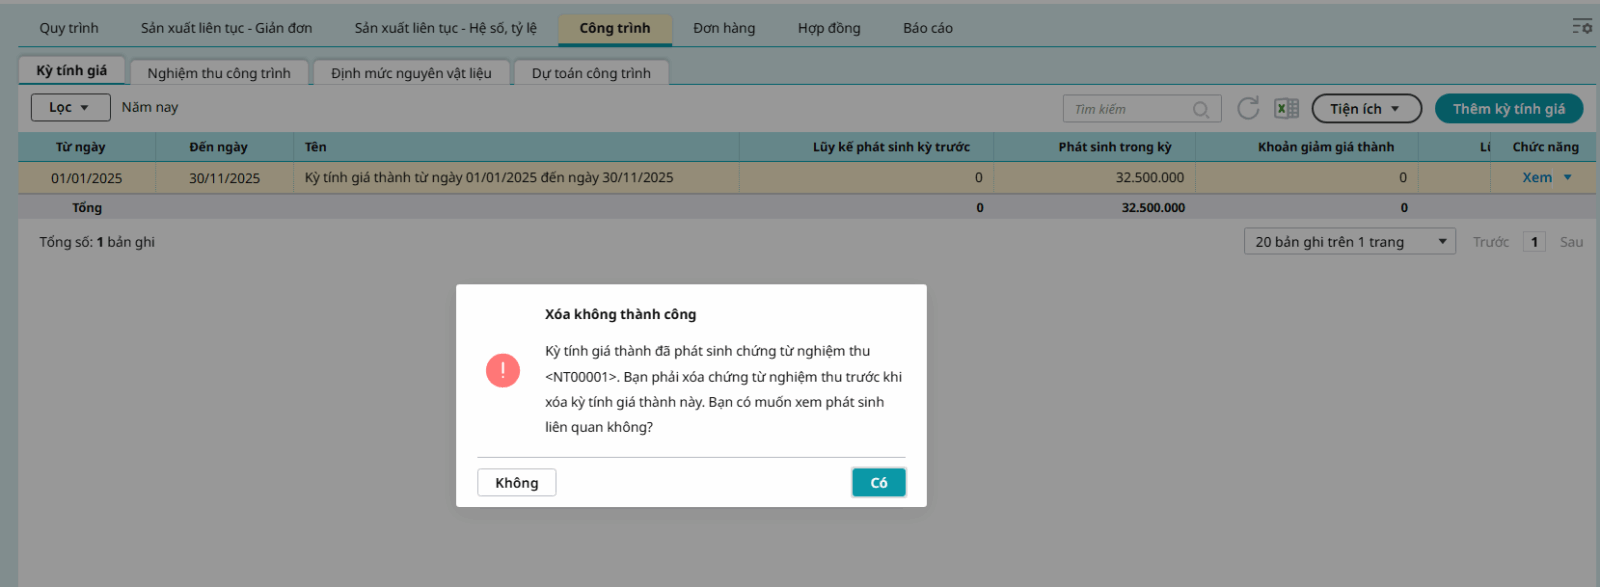Open the Định mức nguyên vật liệu tab
This screenshot has height=587, width=1600.
tap(411, 73)
